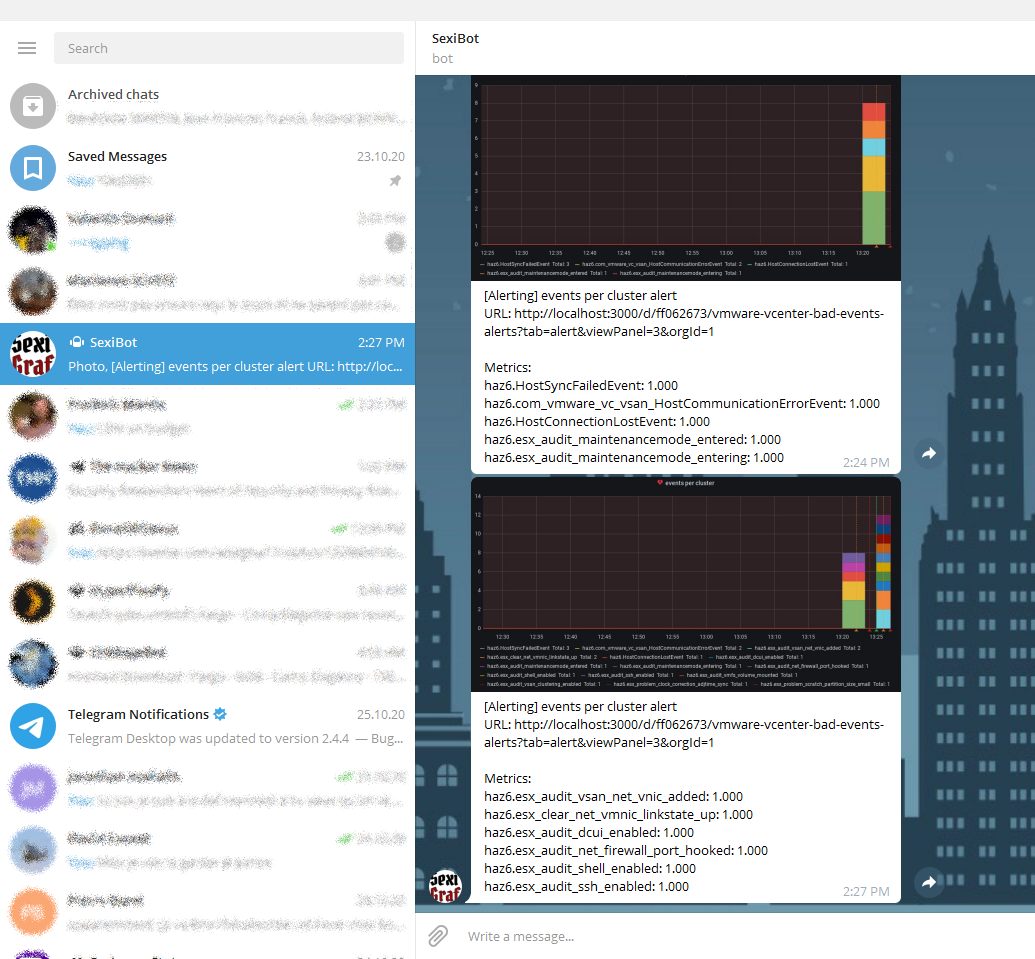
Task: Click 'haz6.esx_audit_net_firewall_port_hooked: 1.000' line
Action: (626, 850)
